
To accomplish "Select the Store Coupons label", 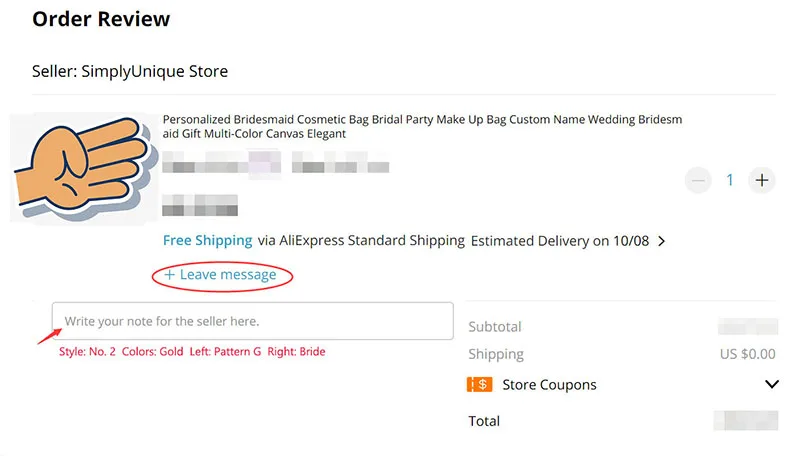I will (549, 384).
